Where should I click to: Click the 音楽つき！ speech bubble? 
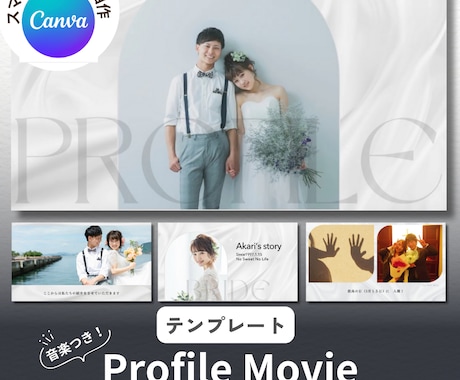74,348
